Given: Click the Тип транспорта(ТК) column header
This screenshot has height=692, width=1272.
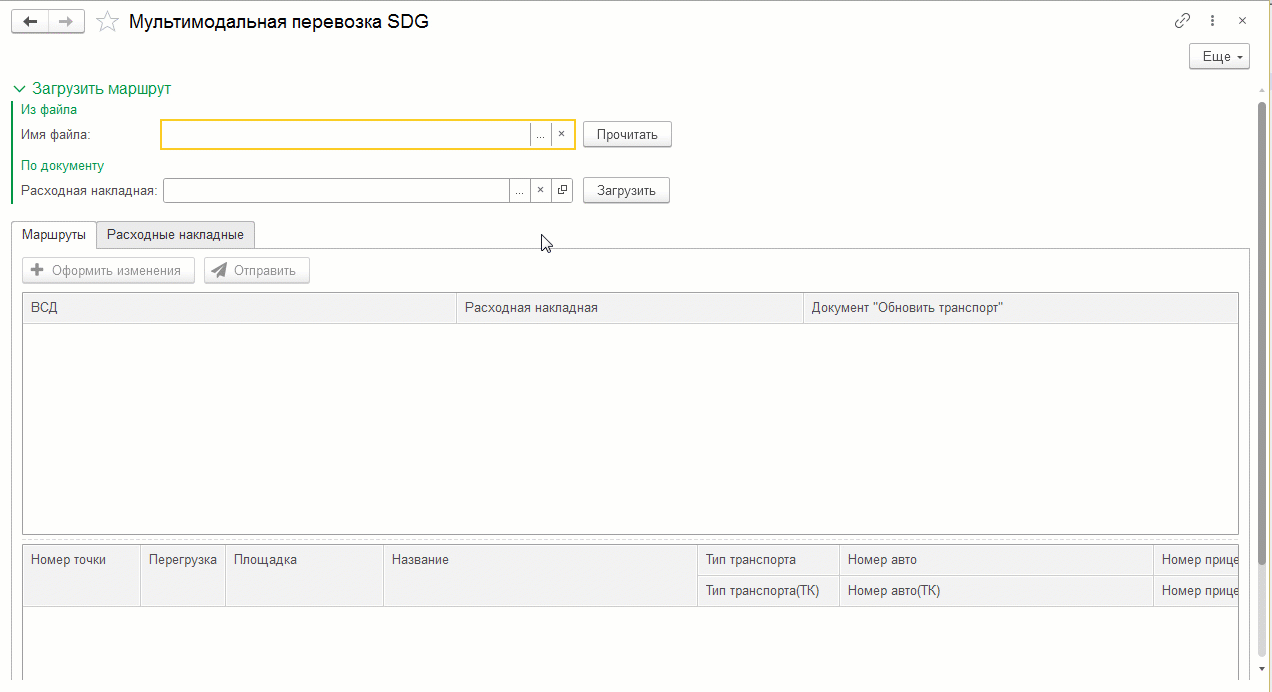Looking at the screenshot, I should pos(768,591).
